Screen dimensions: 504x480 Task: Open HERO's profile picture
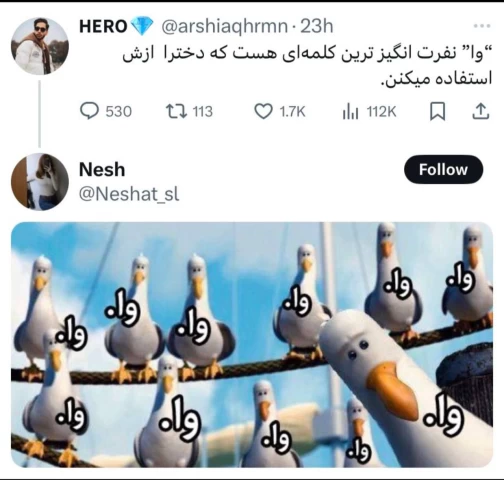(x=40, y=45)
